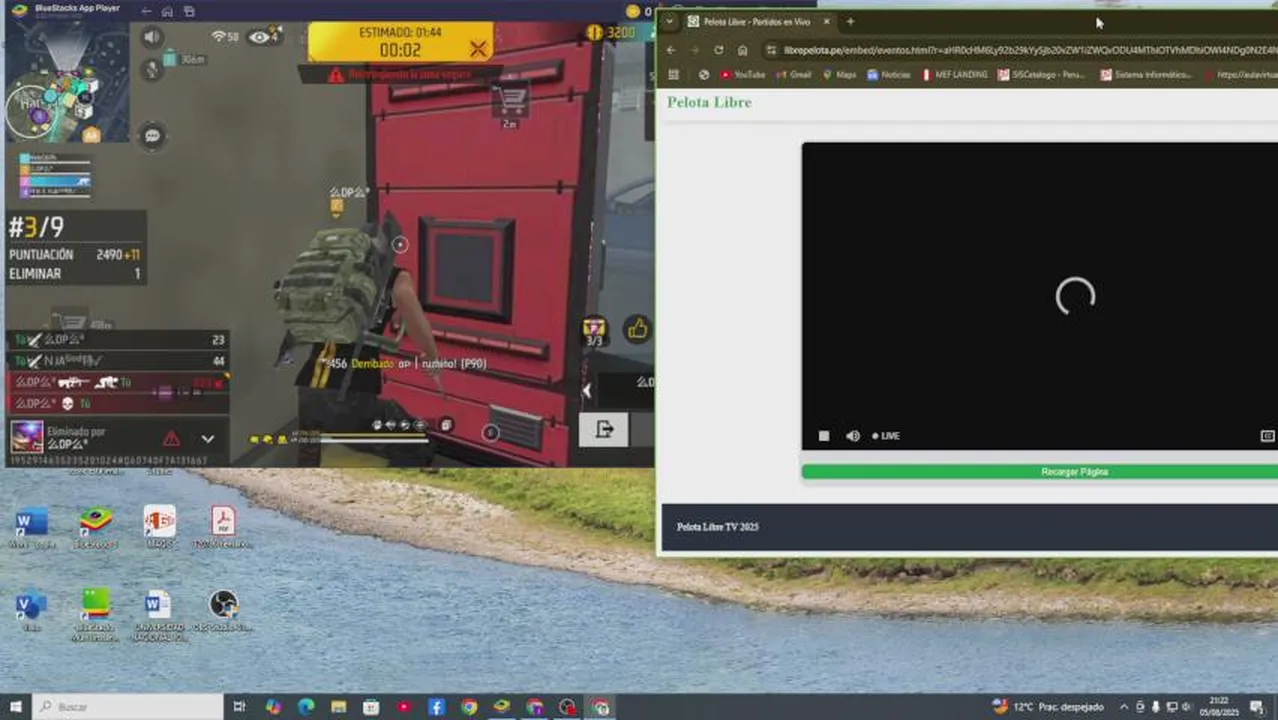Screen dimensions: 1278x720
Task: Show hidden system tray icons
Action: [x=1123, y=707]
